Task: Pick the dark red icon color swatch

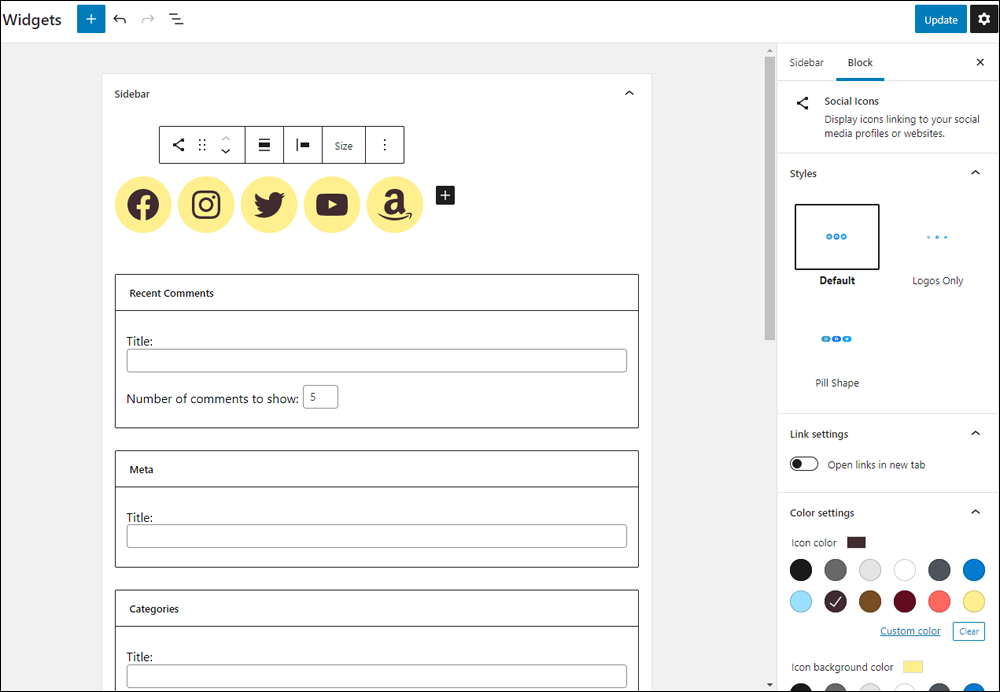Action: (x=904, y=601)
